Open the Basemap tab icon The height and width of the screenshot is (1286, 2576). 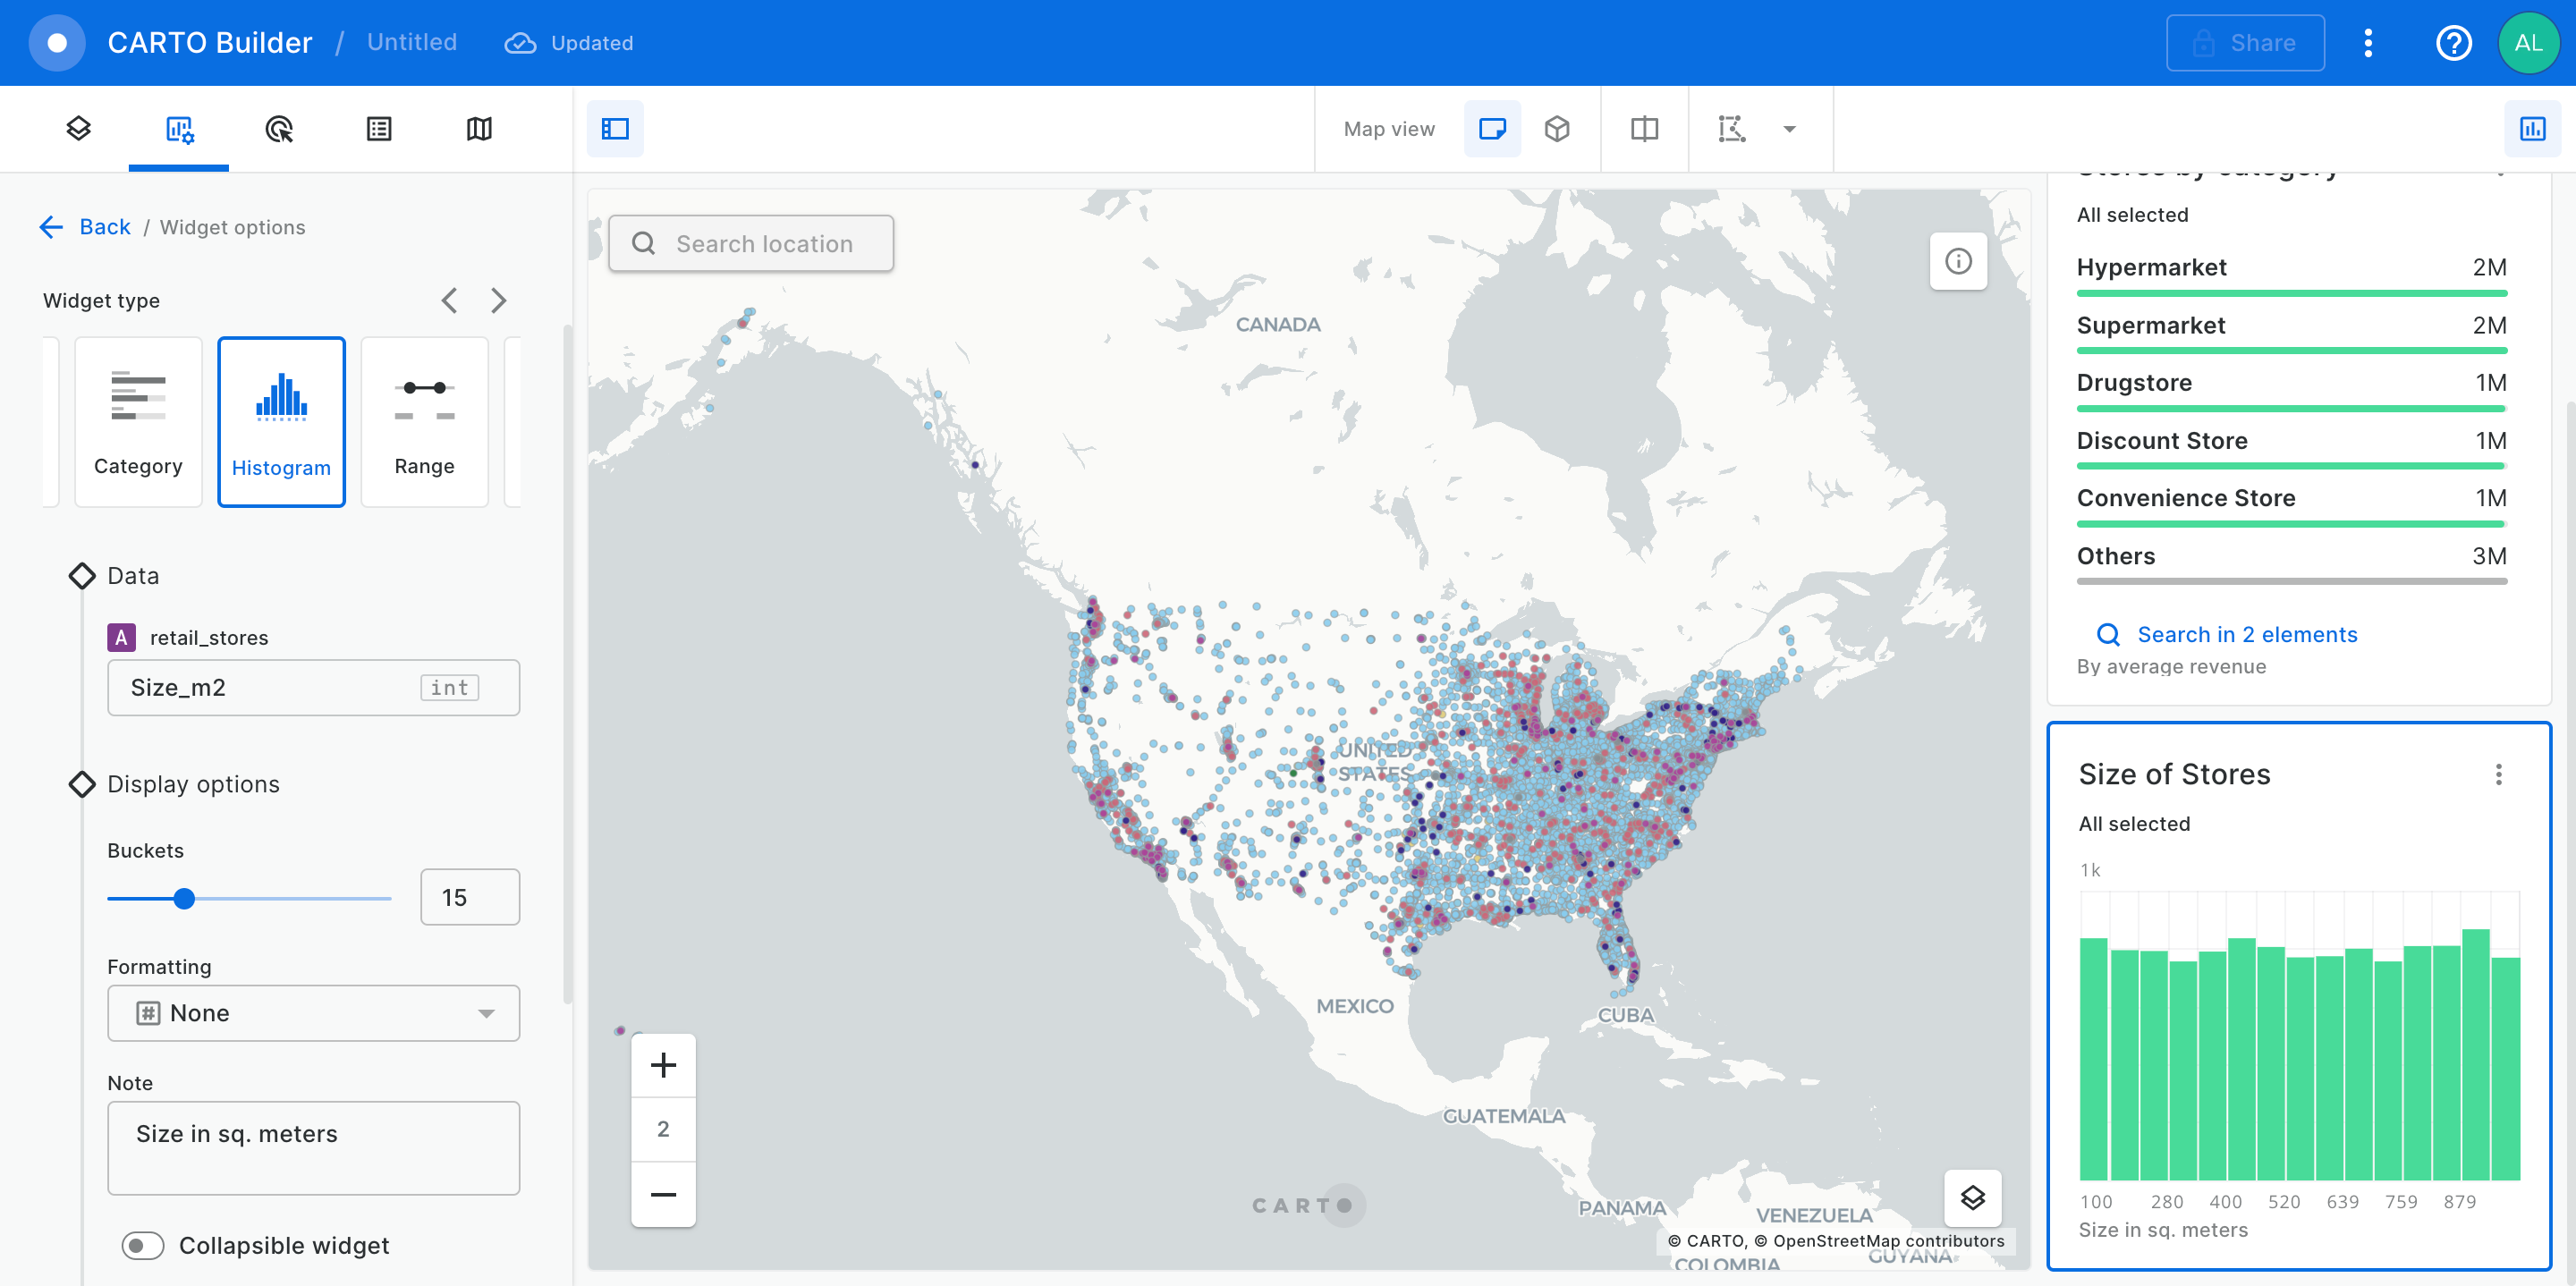(479, 128)
